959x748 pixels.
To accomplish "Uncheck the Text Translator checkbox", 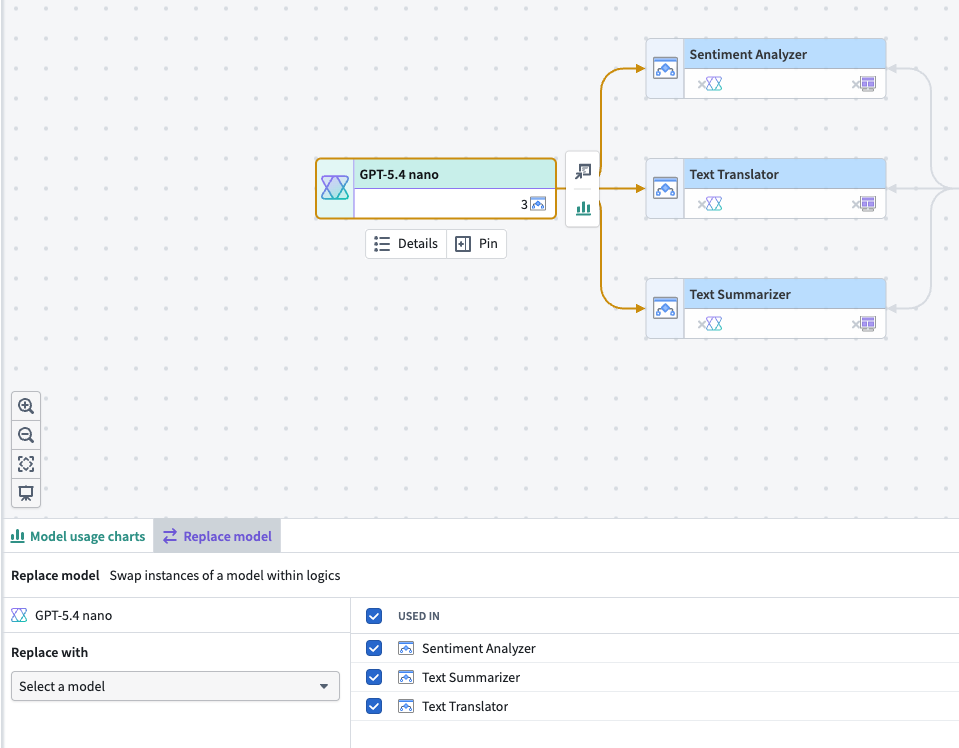I will click(x=374, y=706).
